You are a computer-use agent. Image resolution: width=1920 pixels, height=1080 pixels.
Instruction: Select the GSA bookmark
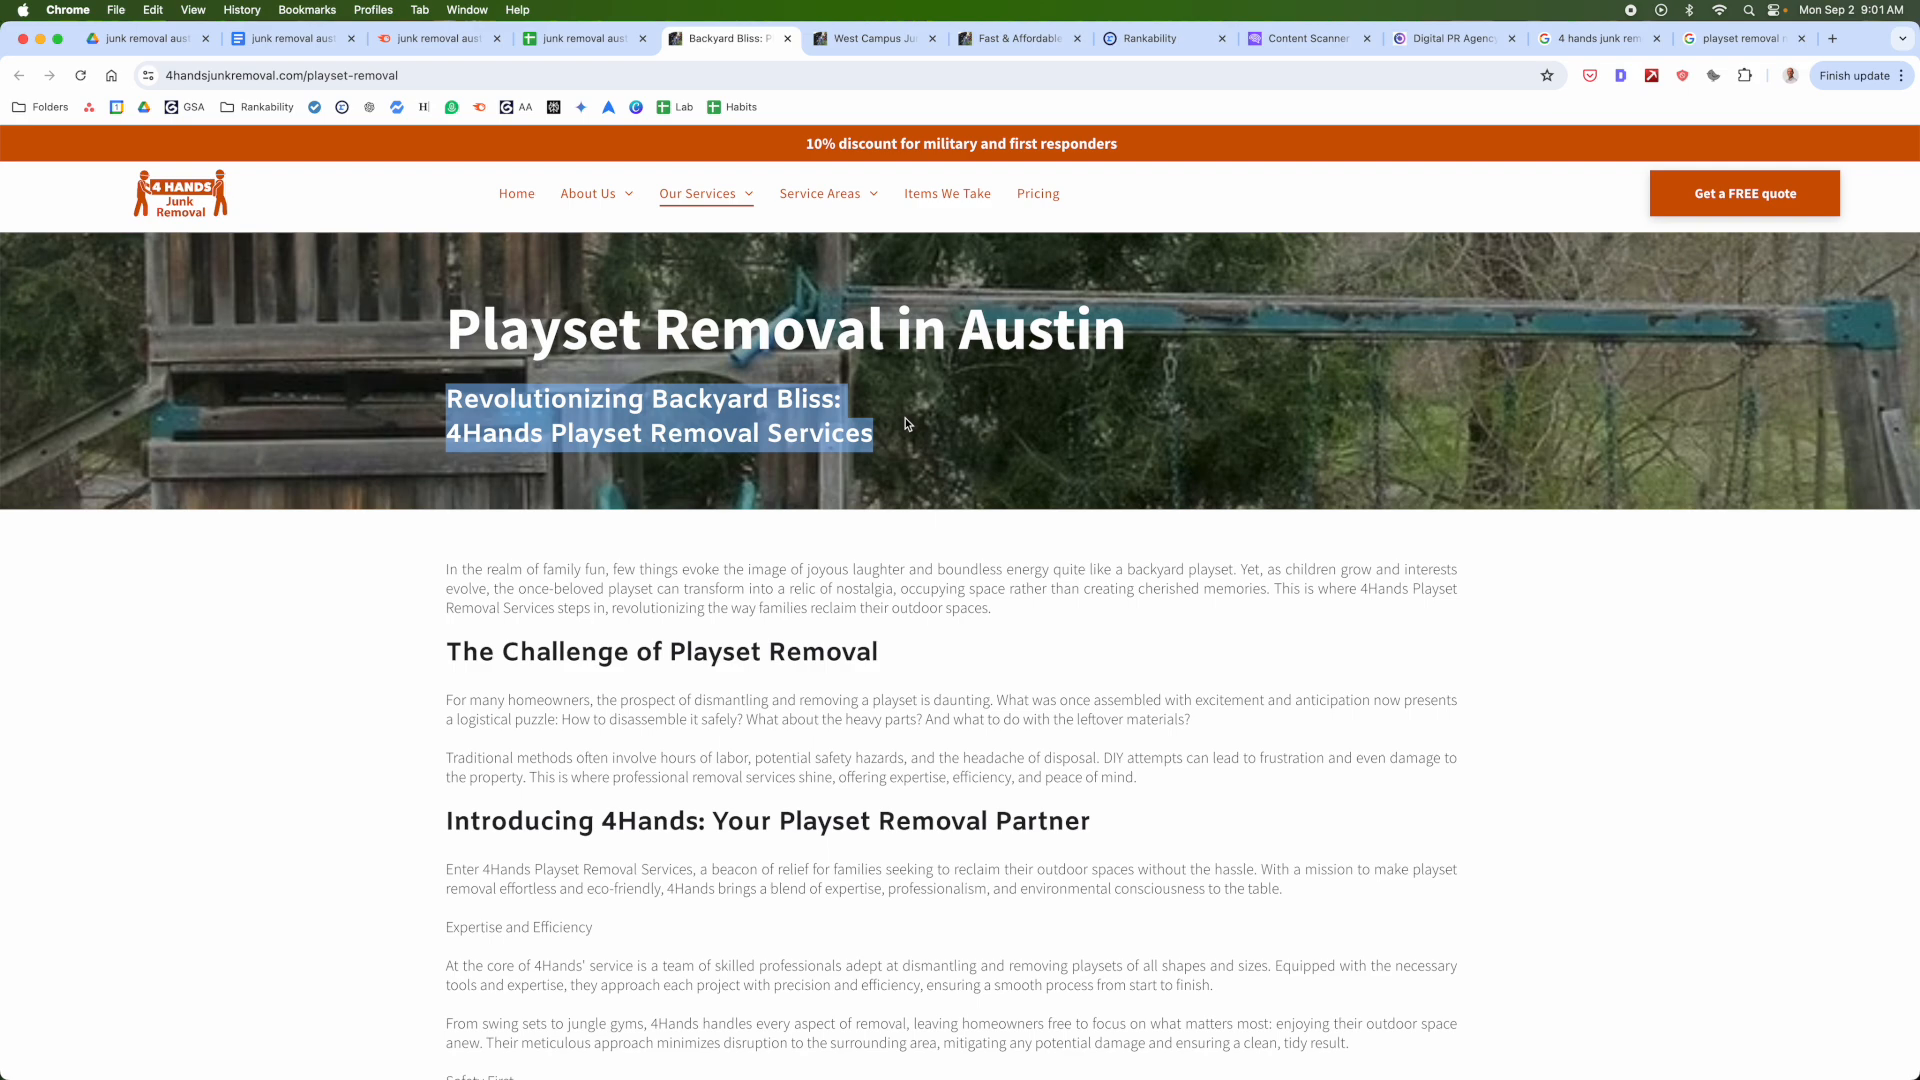[183, 107]
